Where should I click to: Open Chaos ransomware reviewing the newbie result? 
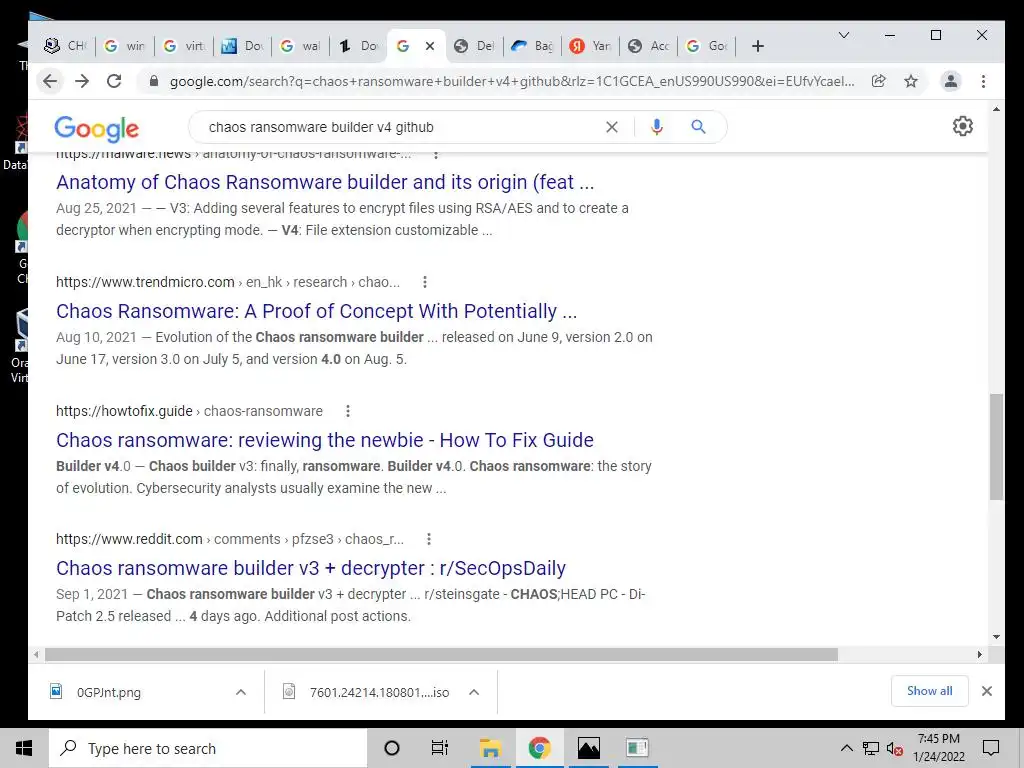[x=325, y=440]
